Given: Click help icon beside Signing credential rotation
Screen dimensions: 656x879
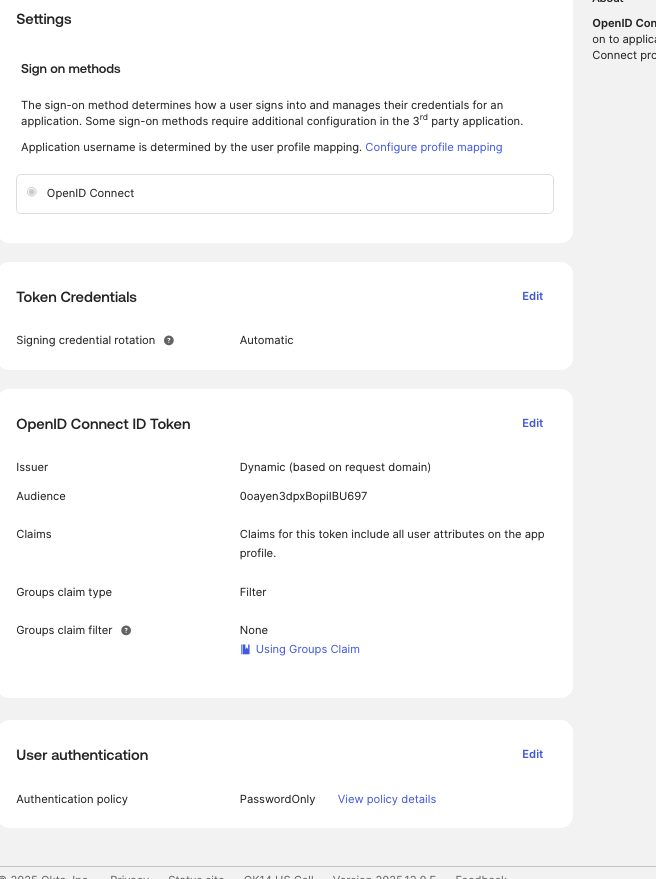Looking at the screenshot, I should coord(169,340).
